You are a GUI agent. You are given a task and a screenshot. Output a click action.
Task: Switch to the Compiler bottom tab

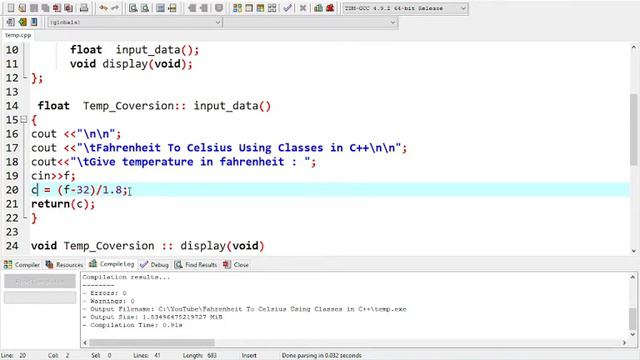22,264
